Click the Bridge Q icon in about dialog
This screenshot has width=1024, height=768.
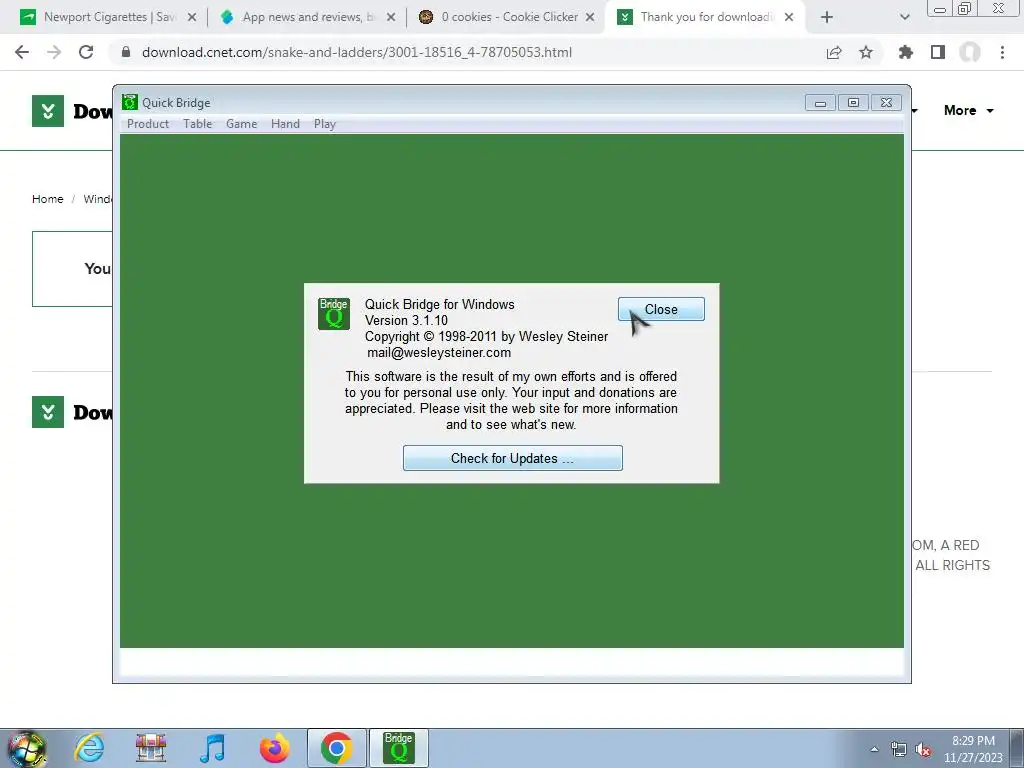(334, 314)
